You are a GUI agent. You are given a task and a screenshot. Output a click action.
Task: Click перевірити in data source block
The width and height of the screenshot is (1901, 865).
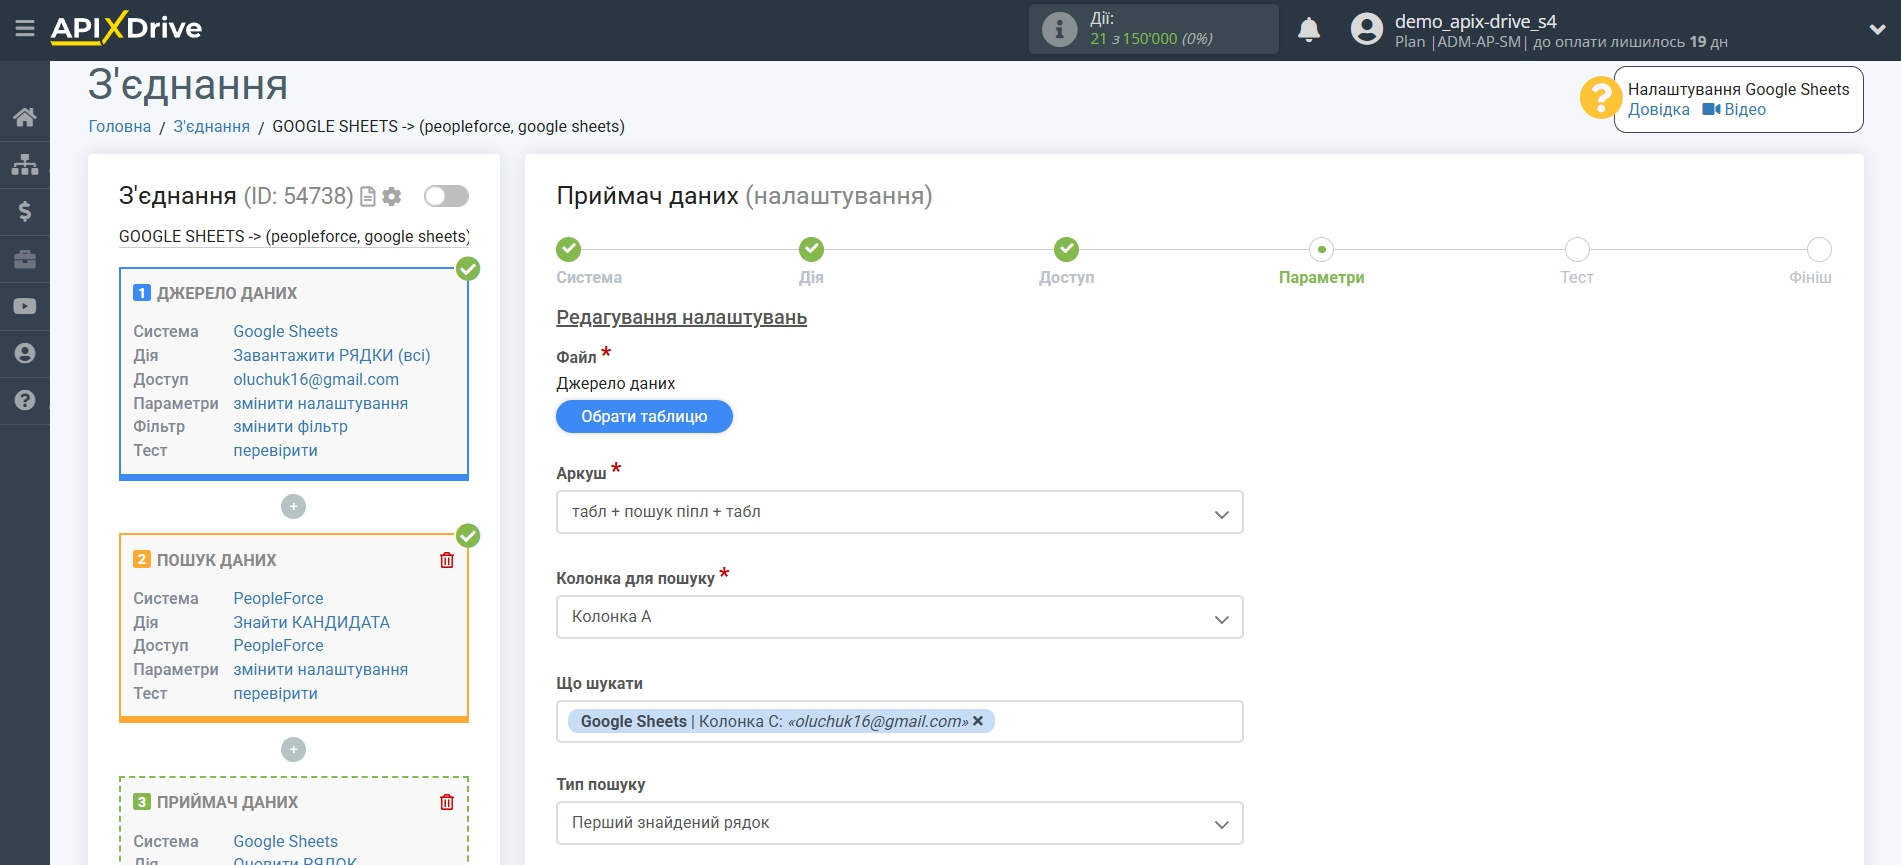(x=276, y=450)
